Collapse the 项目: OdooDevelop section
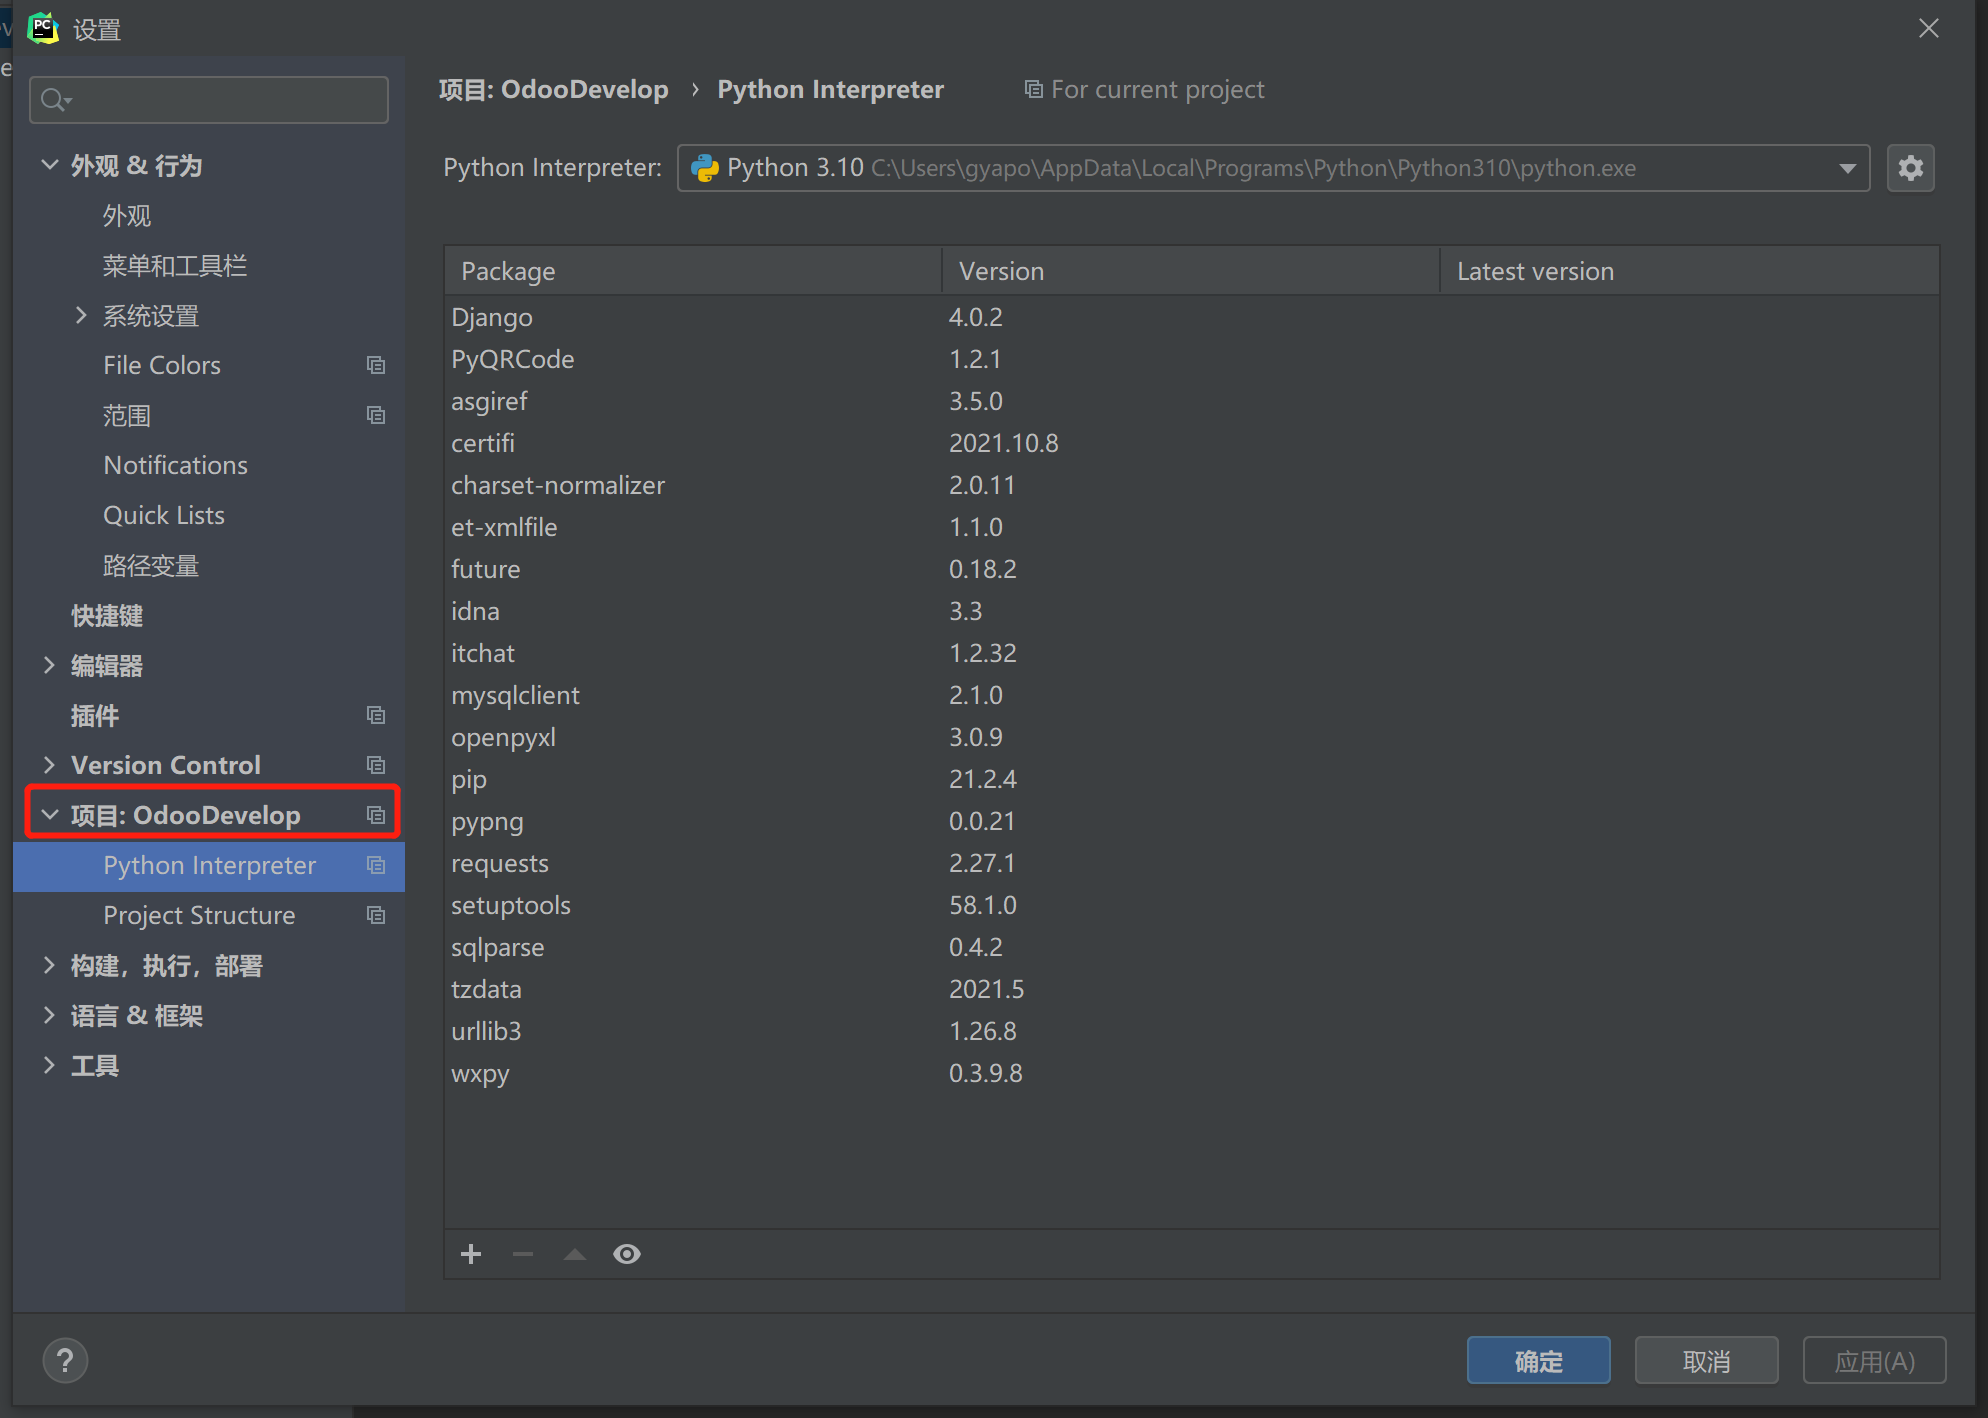The width and height of the screenshot is (1988, 1418). [49, 815]
